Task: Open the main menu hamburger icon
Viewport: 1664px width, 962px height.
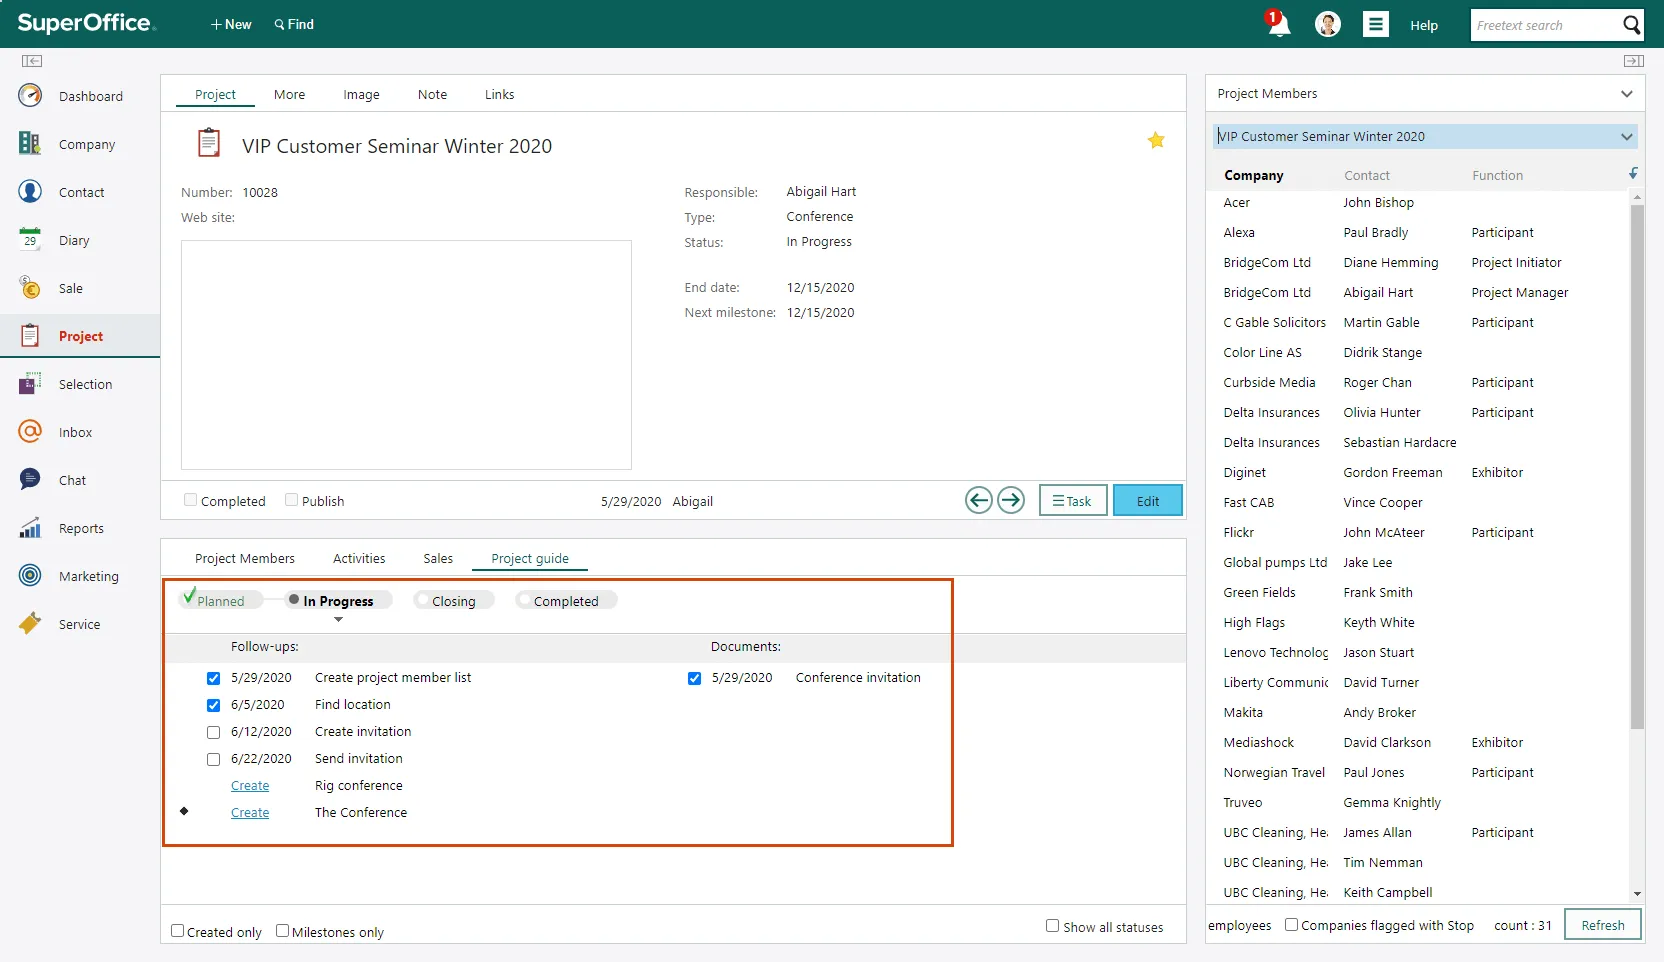Action: (x=1376, y=24)
